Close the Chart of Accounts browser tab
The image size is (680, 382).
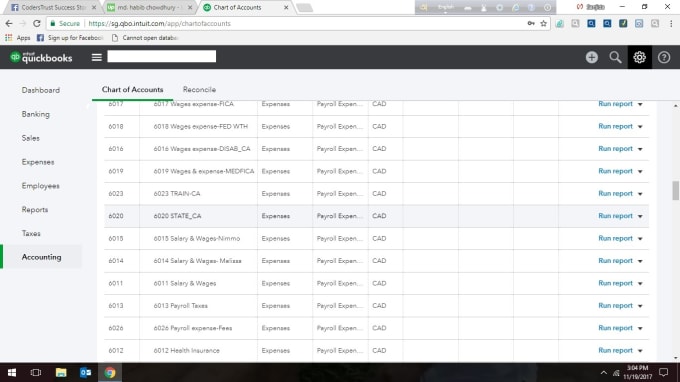286,7
